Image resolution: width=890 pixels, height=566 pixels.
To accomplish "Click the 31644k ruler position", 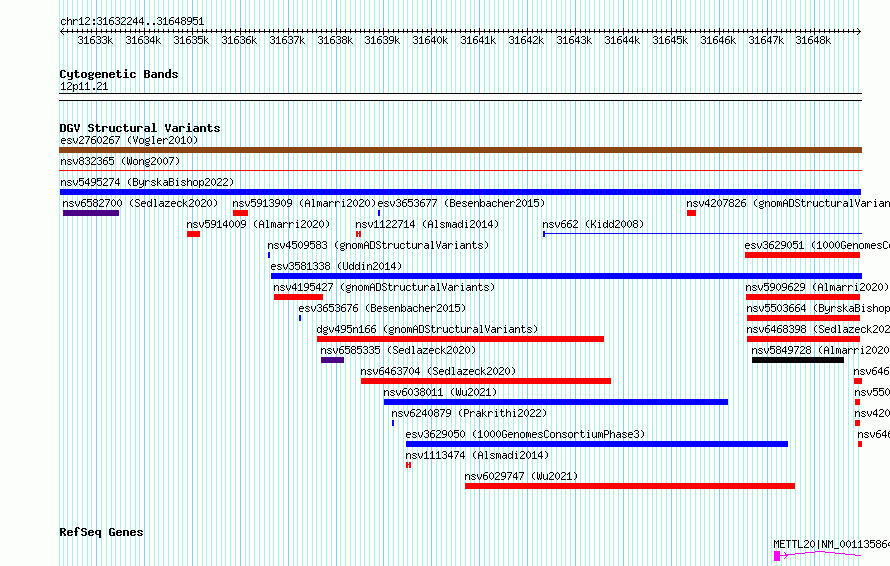I will [x=622, y=41].
